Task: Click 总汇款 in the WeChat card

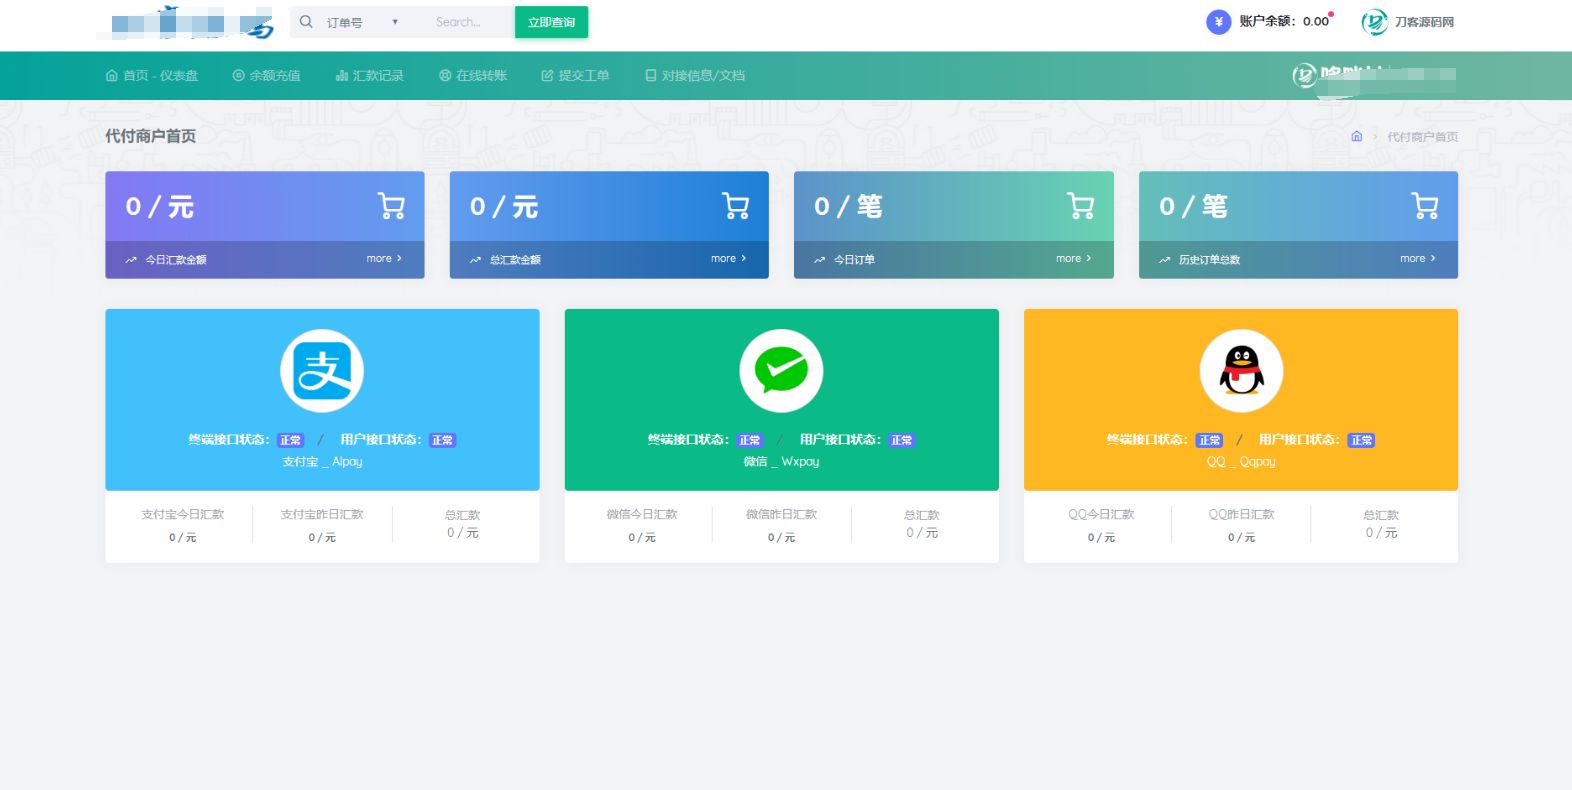Action: click(x=921, y=515)
